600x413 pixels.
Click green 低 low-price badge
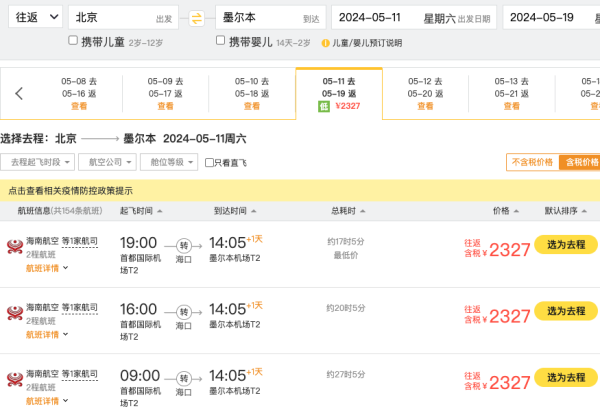324,106
